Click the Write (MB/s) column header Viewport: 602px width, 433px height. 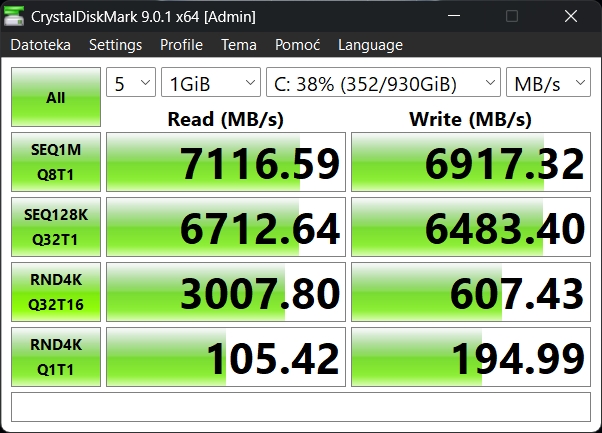coord(471,119)
